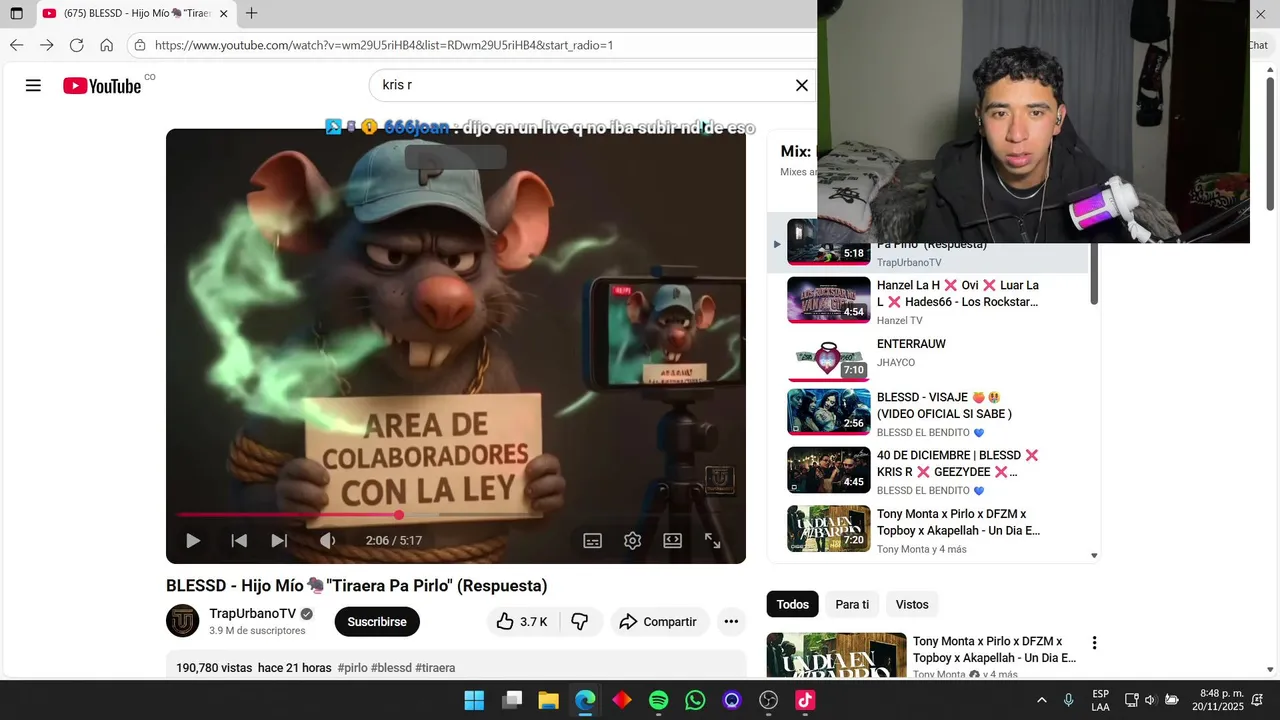The image size is (1280, 720).
Task: Open the YouTube guide hamburger menu
Action: [33, 86]
